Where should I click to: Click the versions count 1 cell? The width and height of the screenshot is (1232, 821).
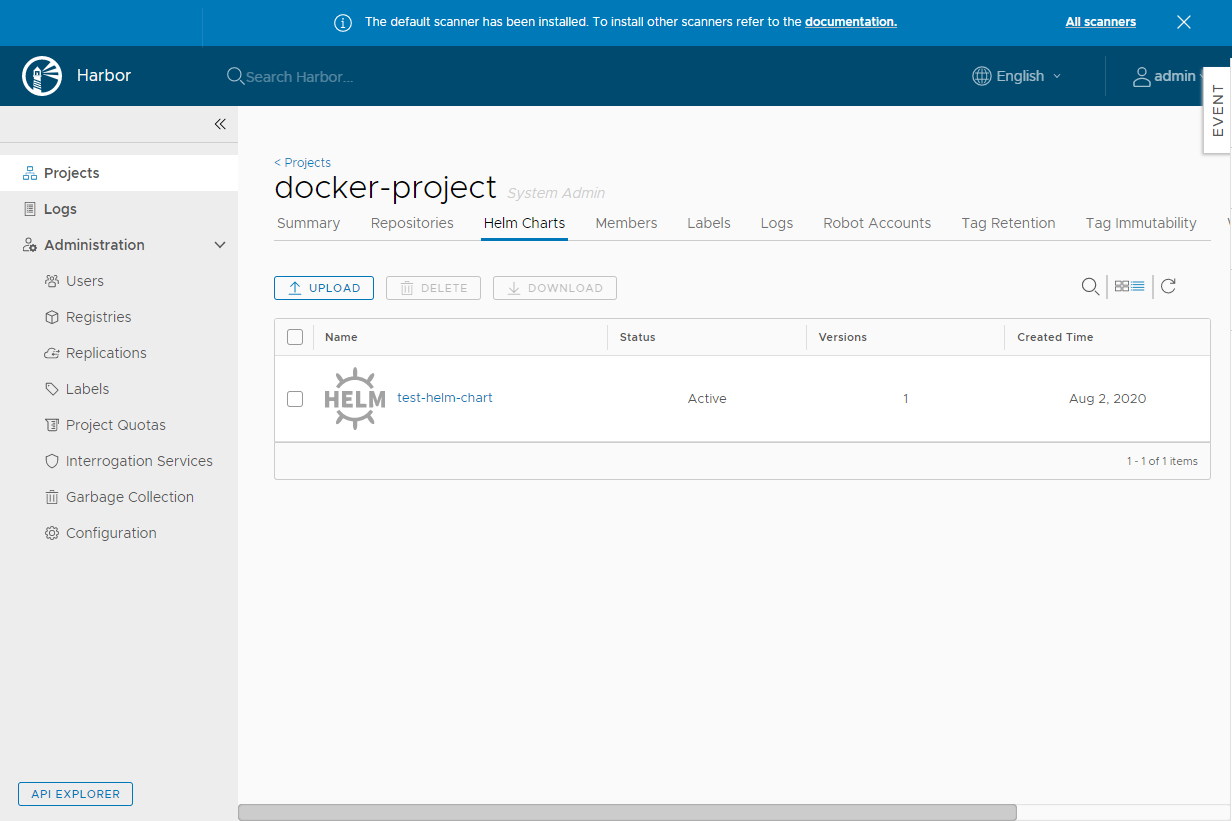click(906, 399)
